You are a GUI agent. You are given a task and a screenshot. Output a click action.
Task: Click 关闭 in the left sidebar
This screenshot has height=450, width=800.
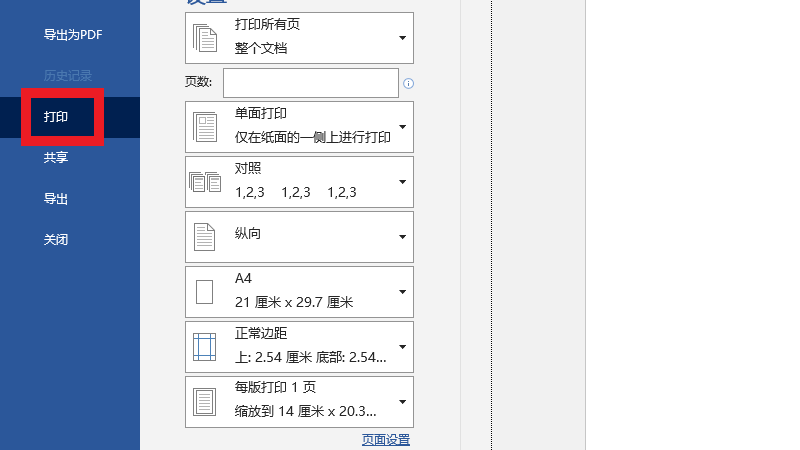pos(56,240)
